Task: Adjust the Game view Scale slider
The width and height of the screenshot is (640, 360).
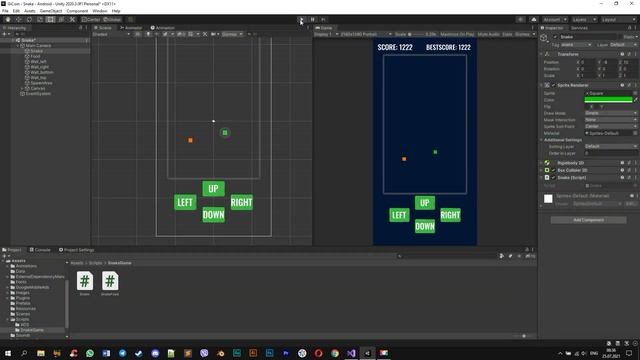Action: 416,34
